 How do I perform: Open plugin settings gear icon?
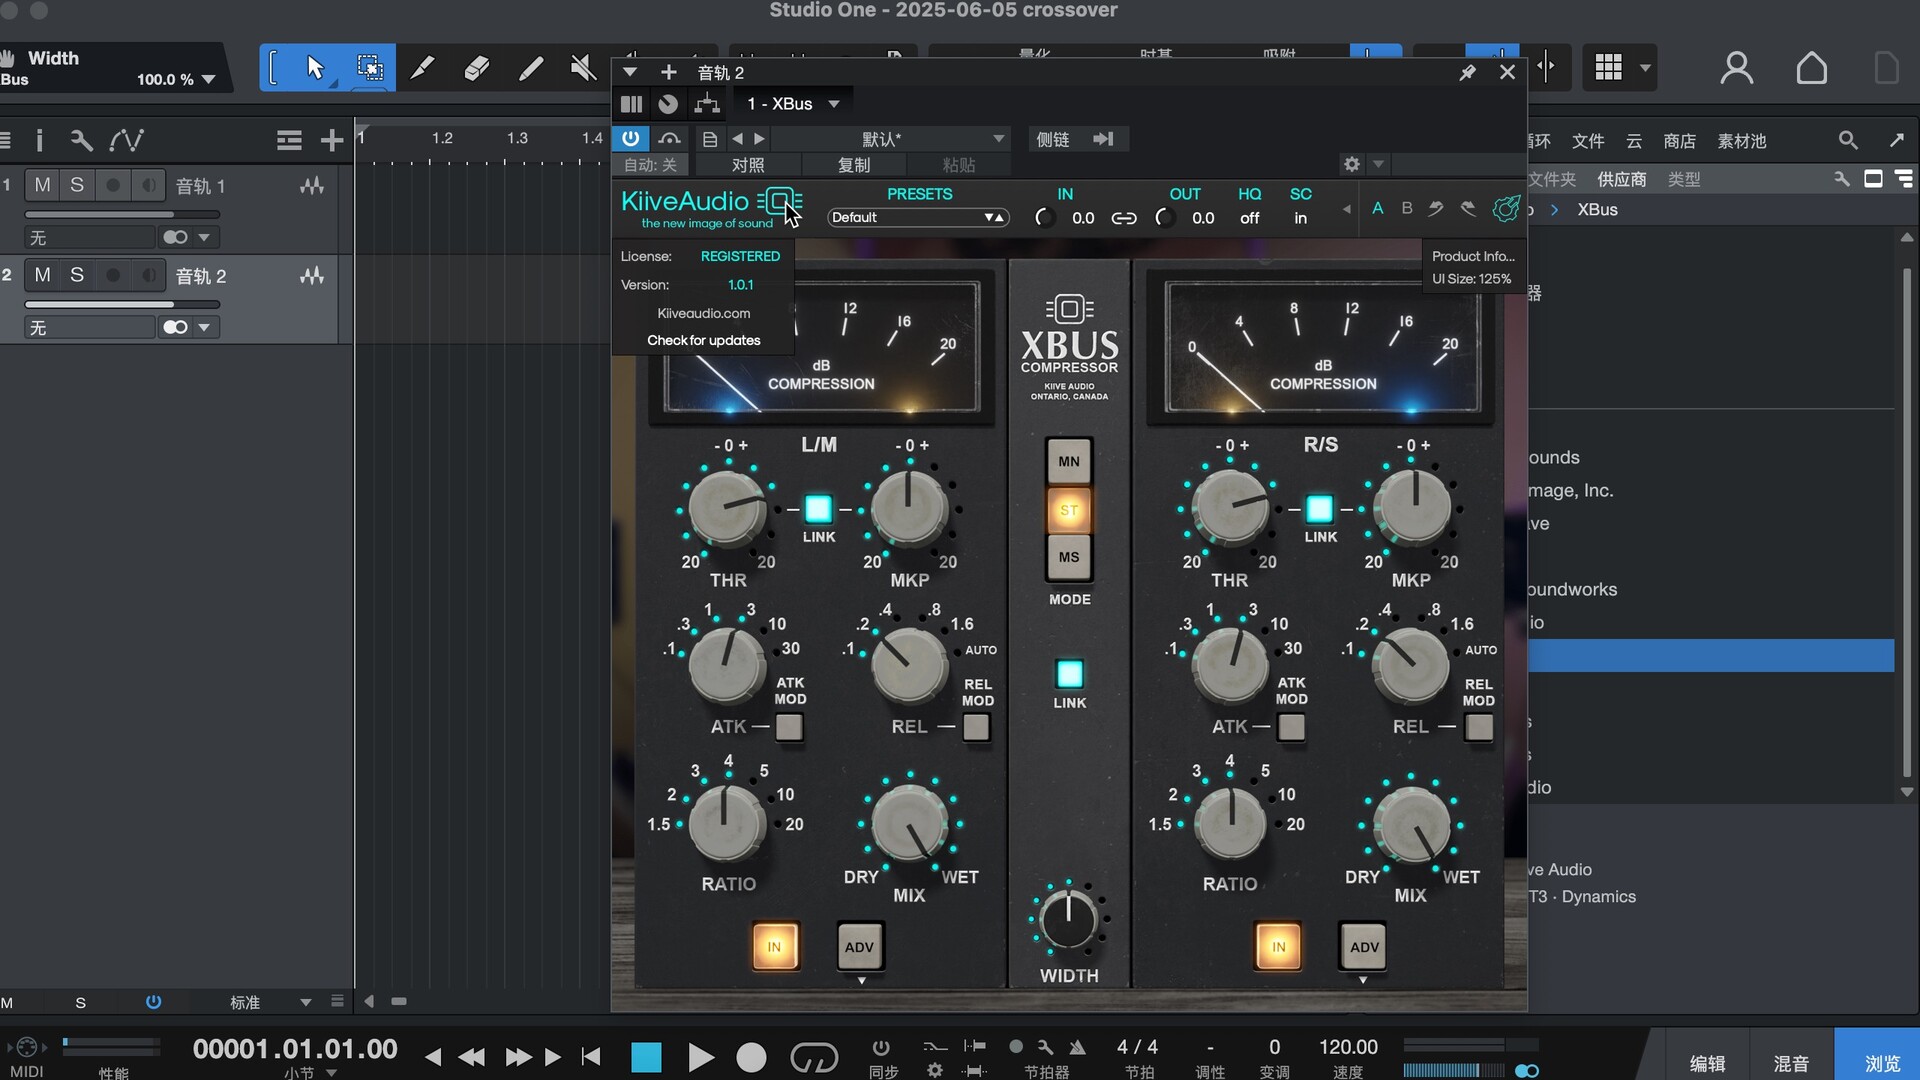[x=1352, y=164]
